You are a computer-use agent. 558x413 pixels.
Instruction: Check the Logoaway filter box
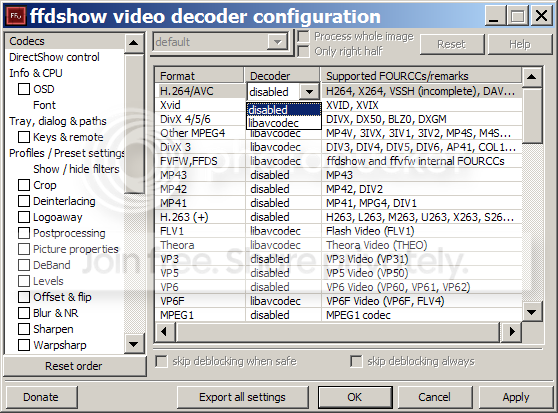(24, 217)
